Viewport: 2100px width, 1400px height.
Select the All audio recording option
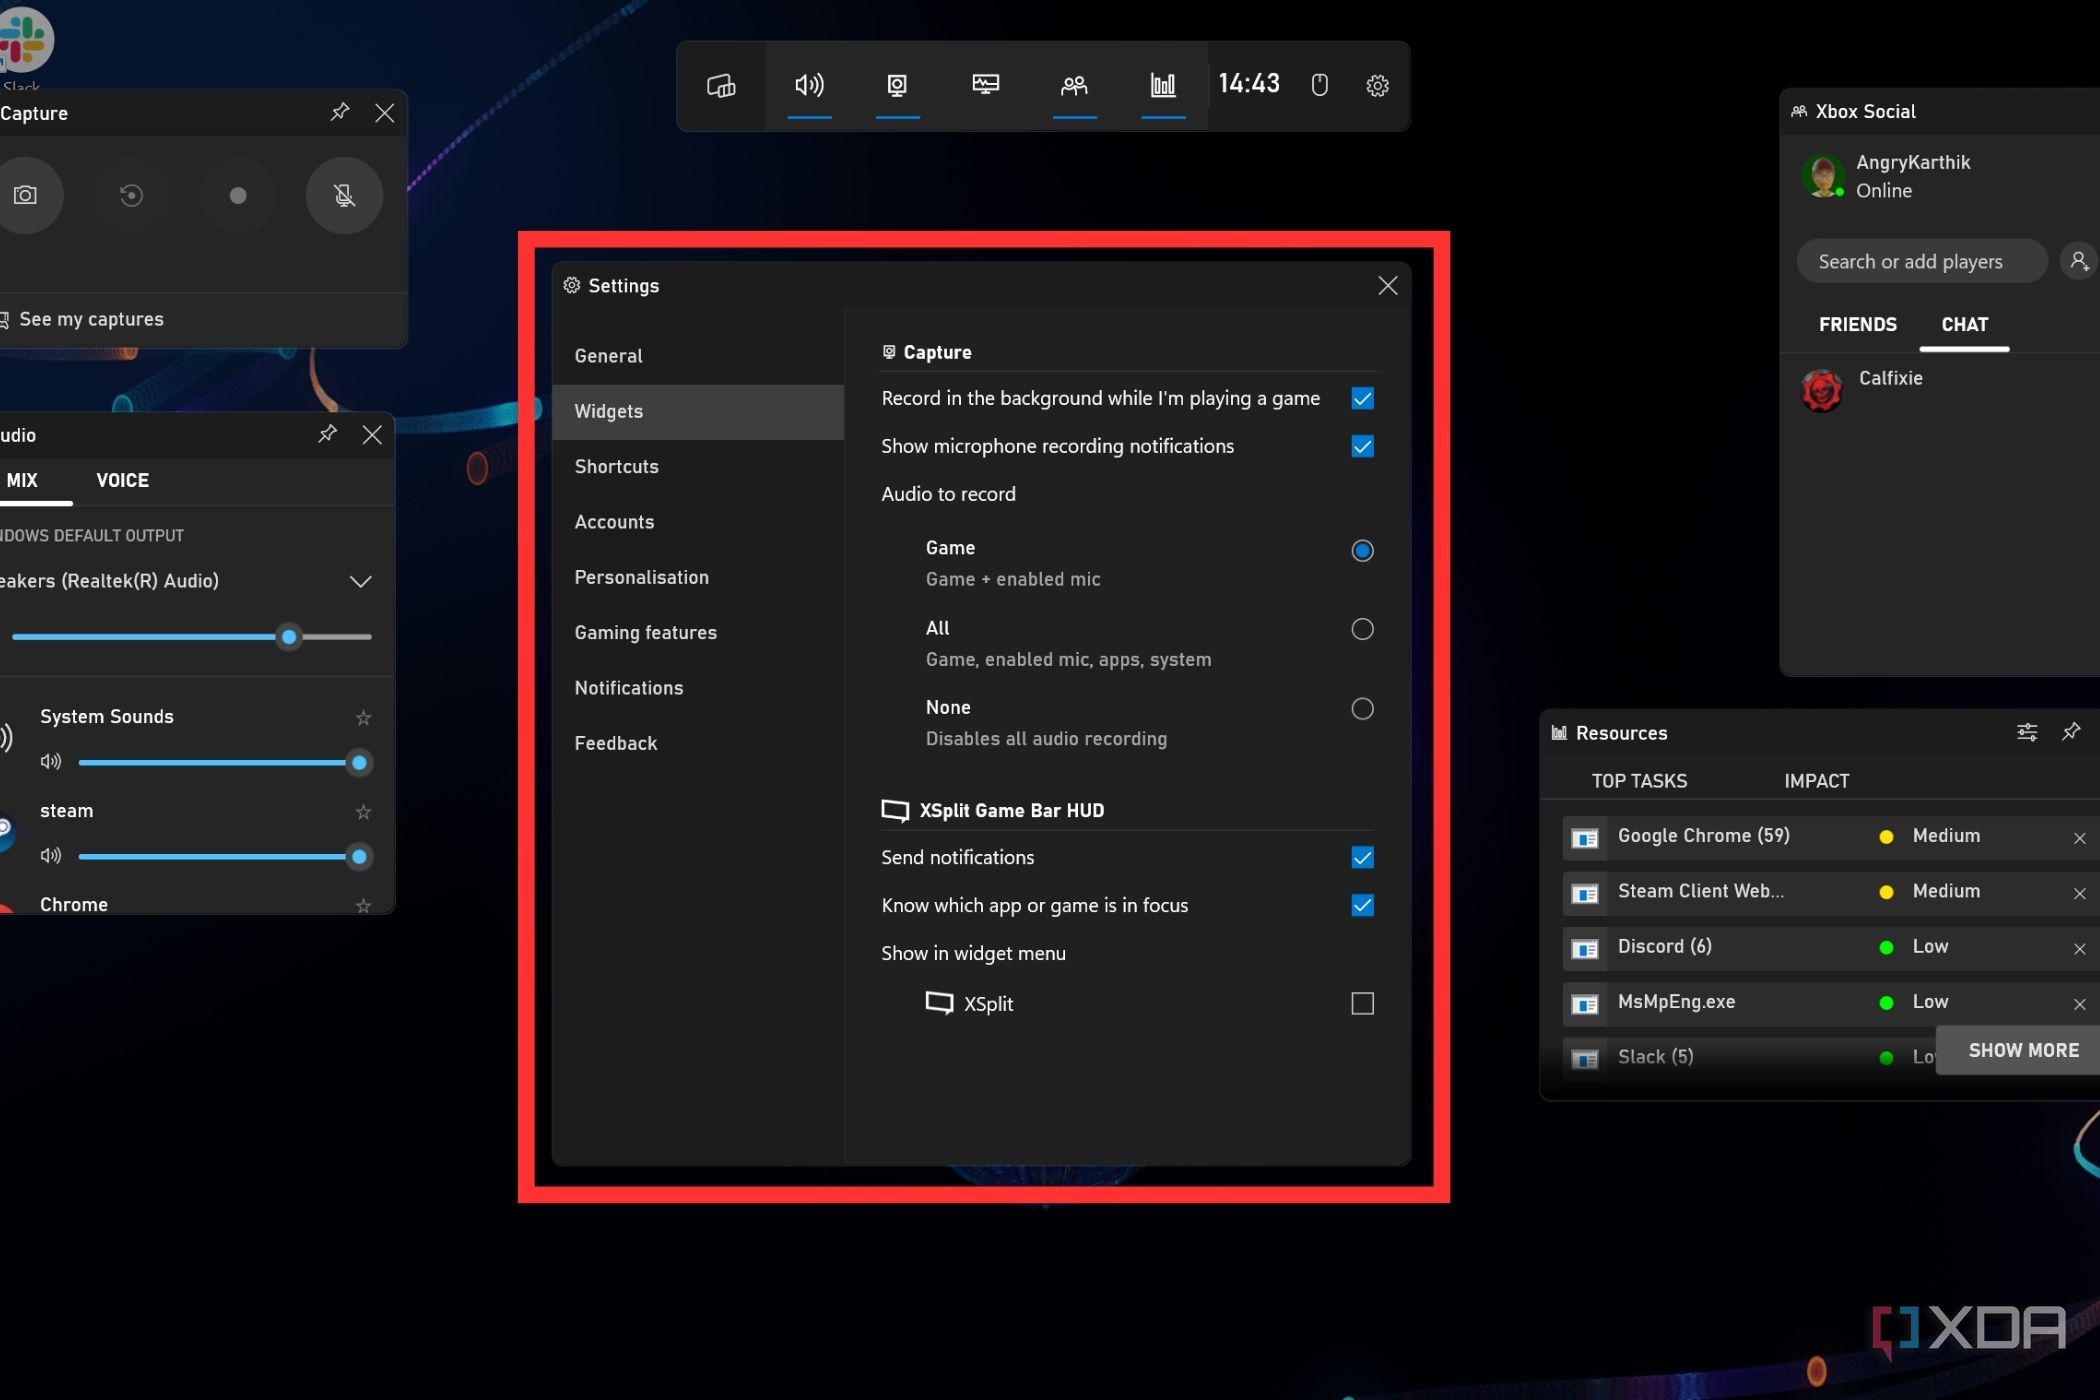pyautogui.click(x=1362, y=629)
